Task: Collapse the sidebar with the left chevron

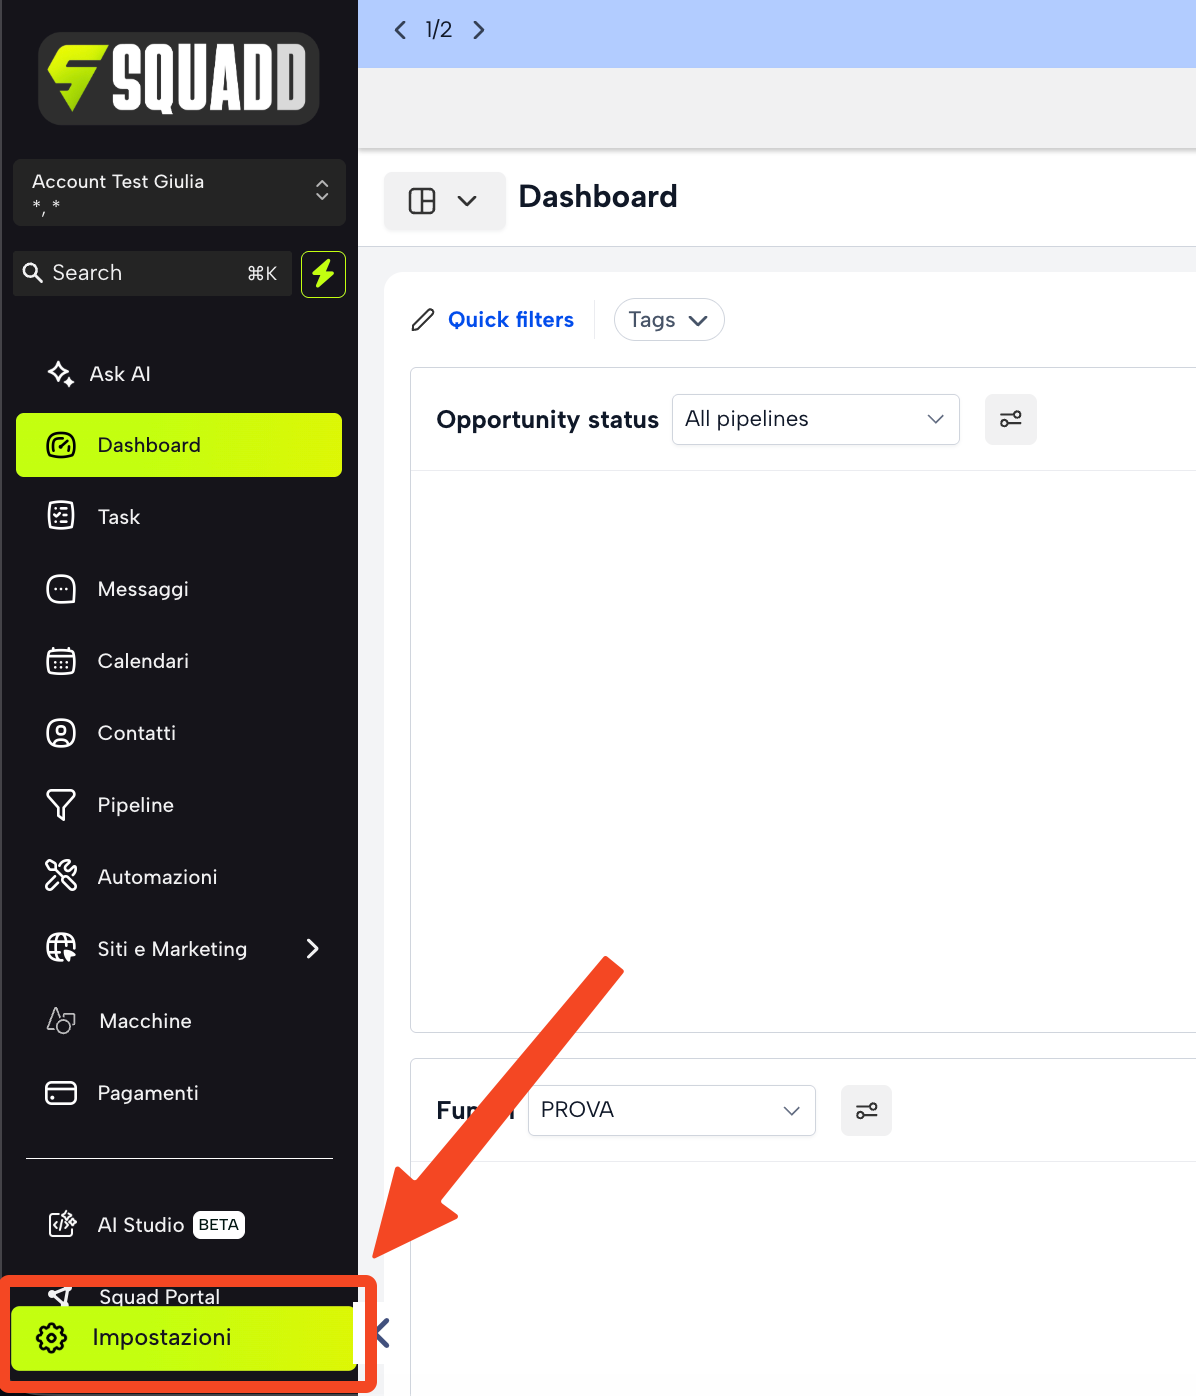Action: [x=382, y=1333]
